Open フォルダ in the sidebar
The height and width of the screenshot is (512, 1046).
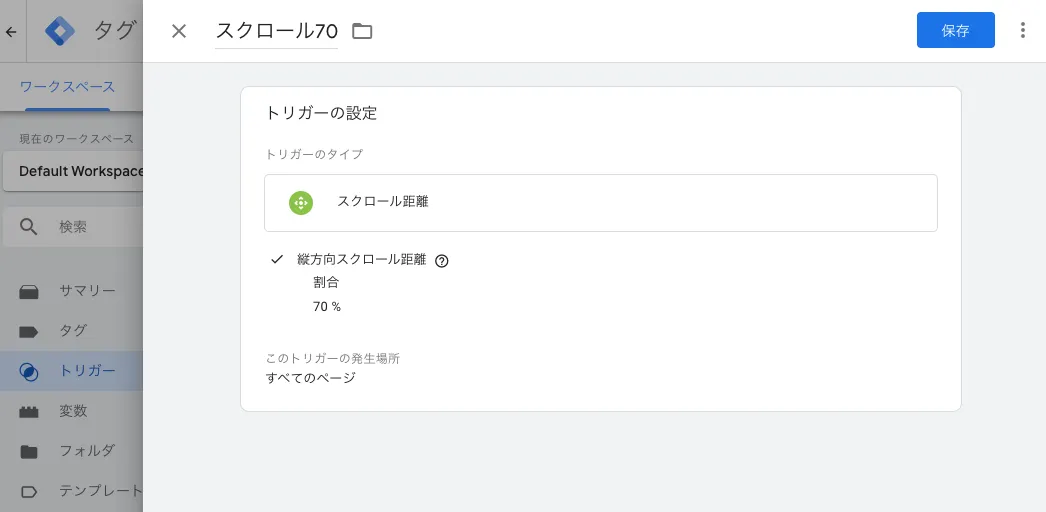point(86,451)
